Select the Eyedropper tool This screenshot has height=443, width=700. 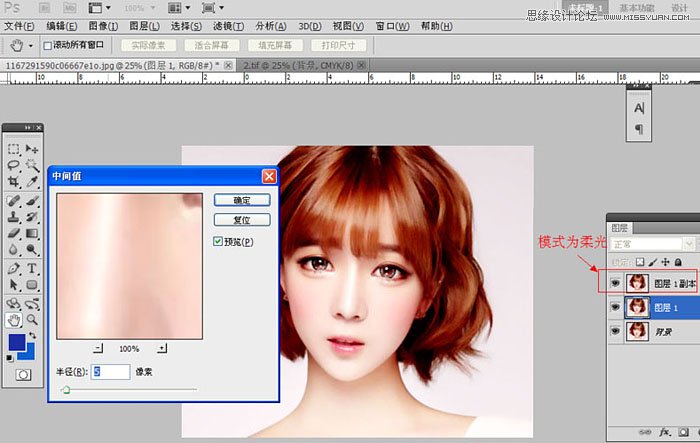pos(32,183)
